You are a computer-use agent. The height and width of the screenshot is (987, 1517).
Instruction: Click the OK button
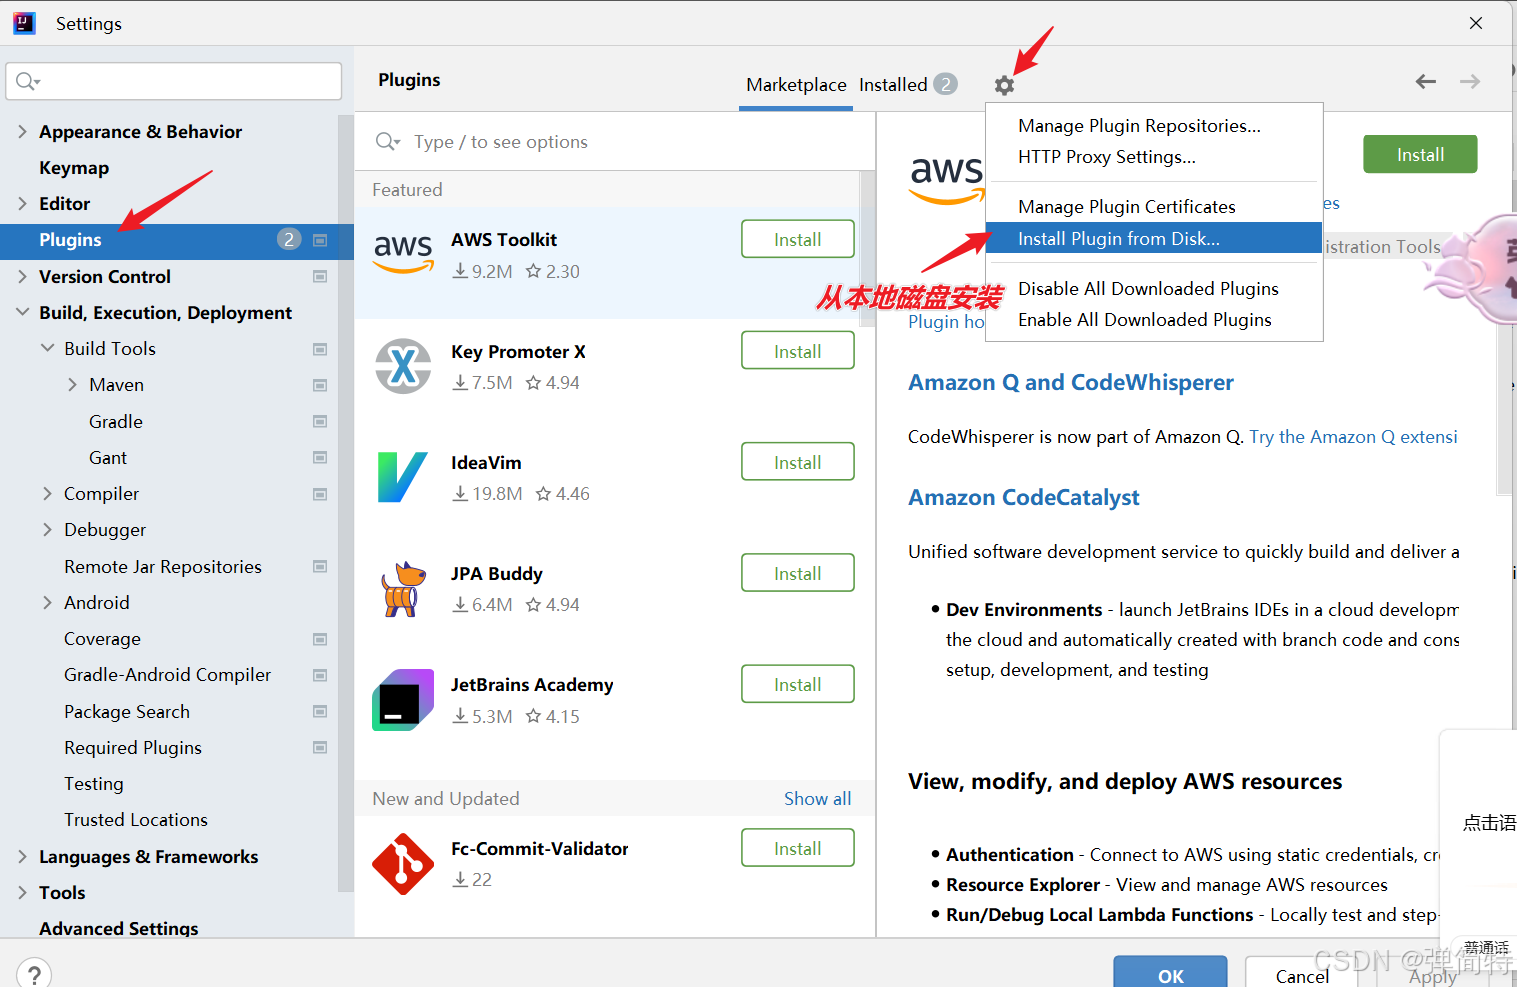click(1170, 972)
